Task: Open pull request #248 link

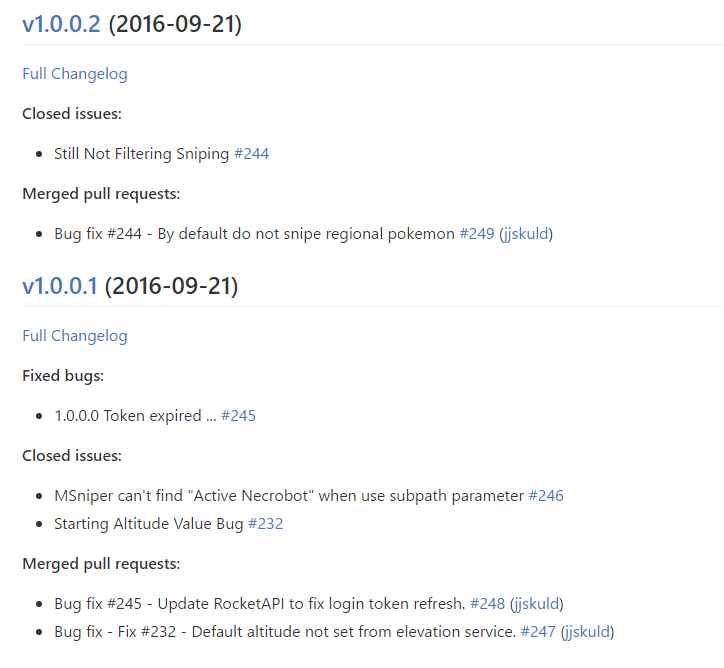Action: click(x=488, y=603)
